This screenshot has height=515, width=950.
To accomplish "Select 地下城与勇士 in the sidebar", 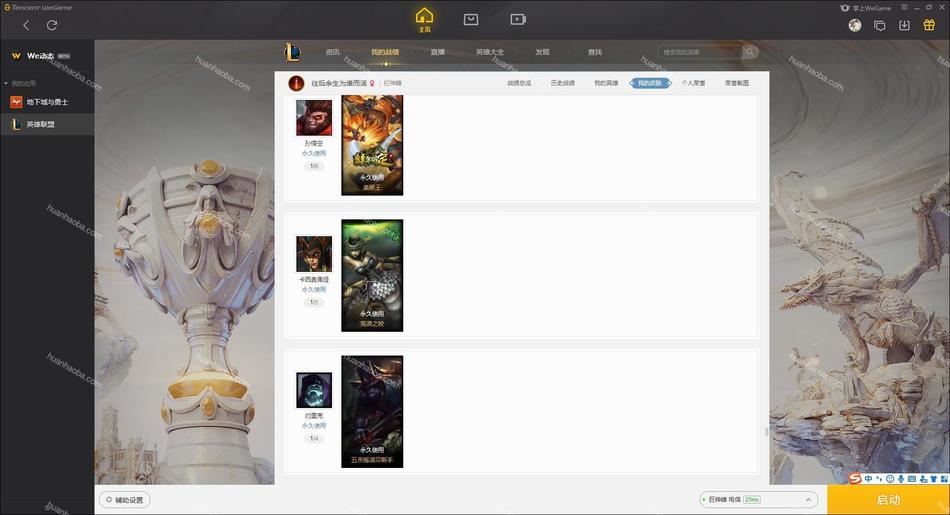I will pos(47,102).
